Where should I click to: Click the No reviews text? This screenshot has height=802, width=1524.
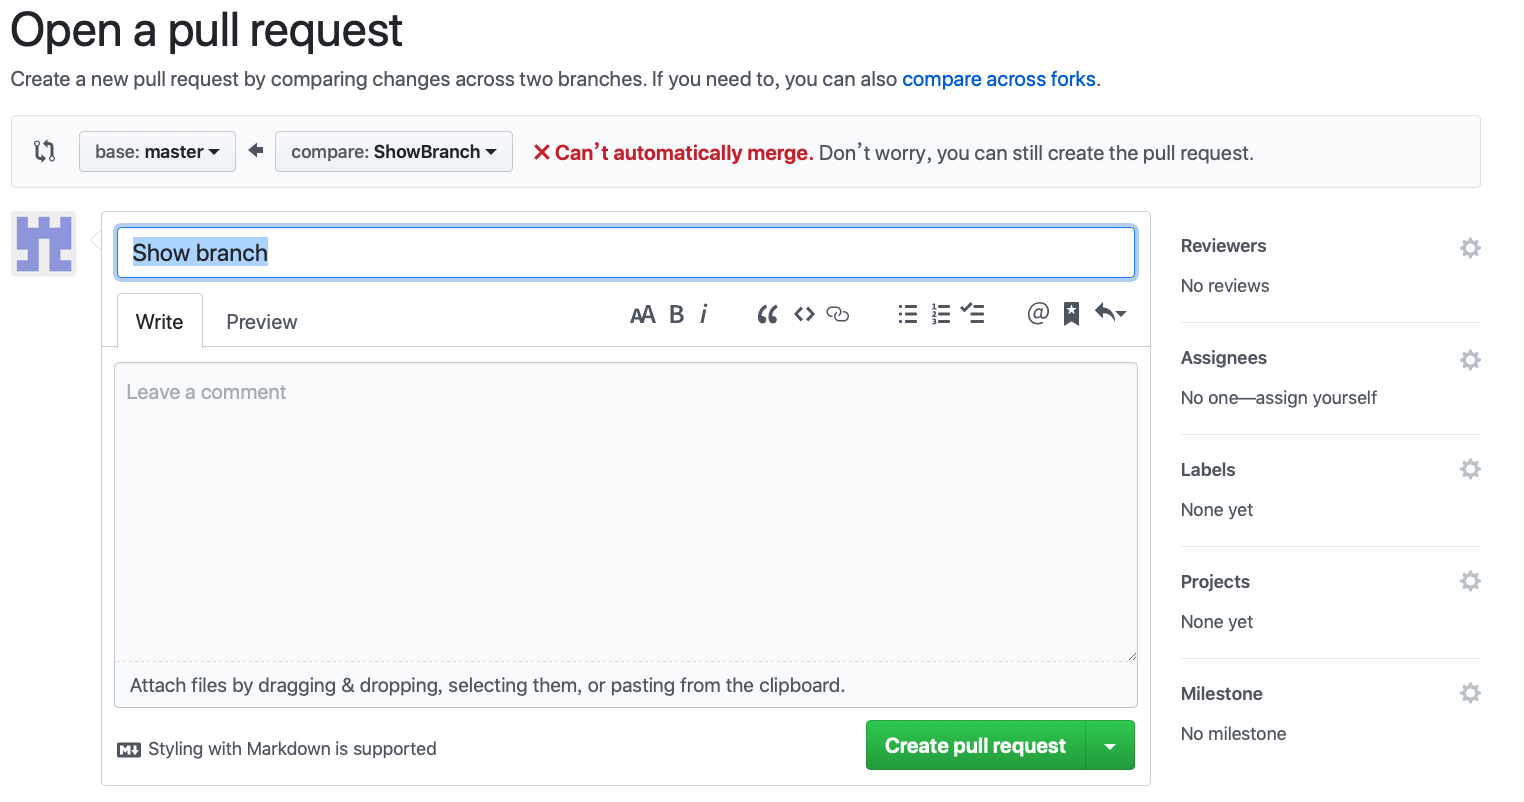[1225, 286]
